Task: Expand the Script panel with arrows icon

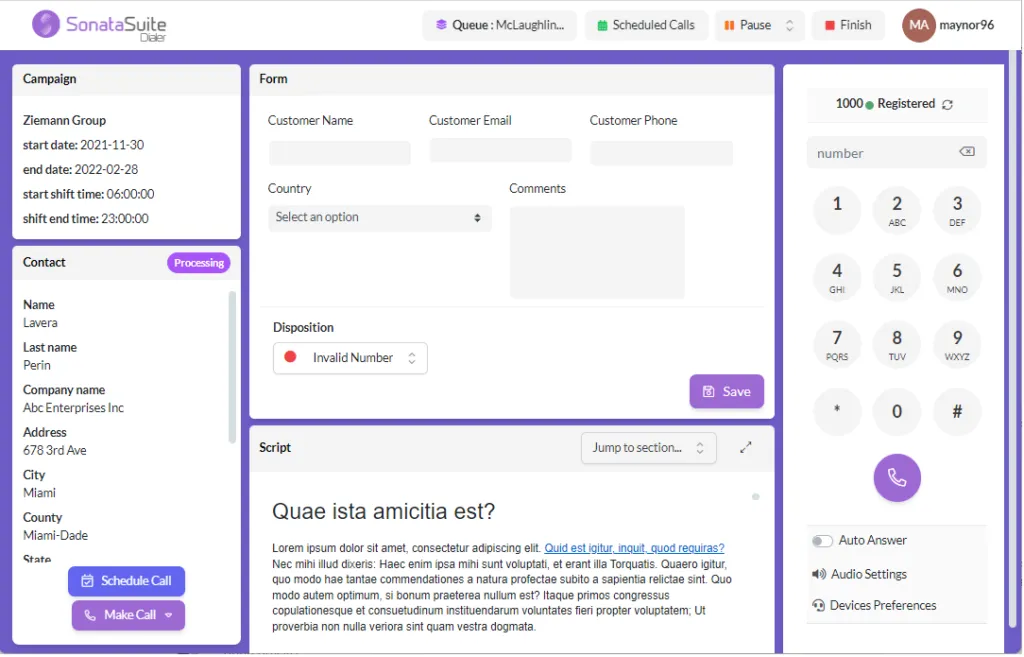Action: pyautogui.click(x=745, y=448)
